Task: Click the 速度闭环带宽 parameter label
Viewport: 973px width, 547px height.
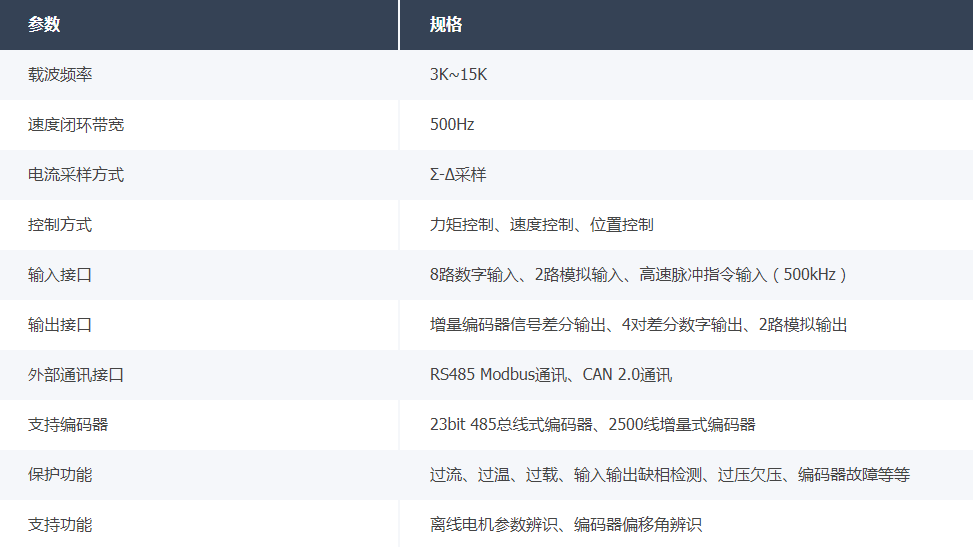Action: coord(76,125)
